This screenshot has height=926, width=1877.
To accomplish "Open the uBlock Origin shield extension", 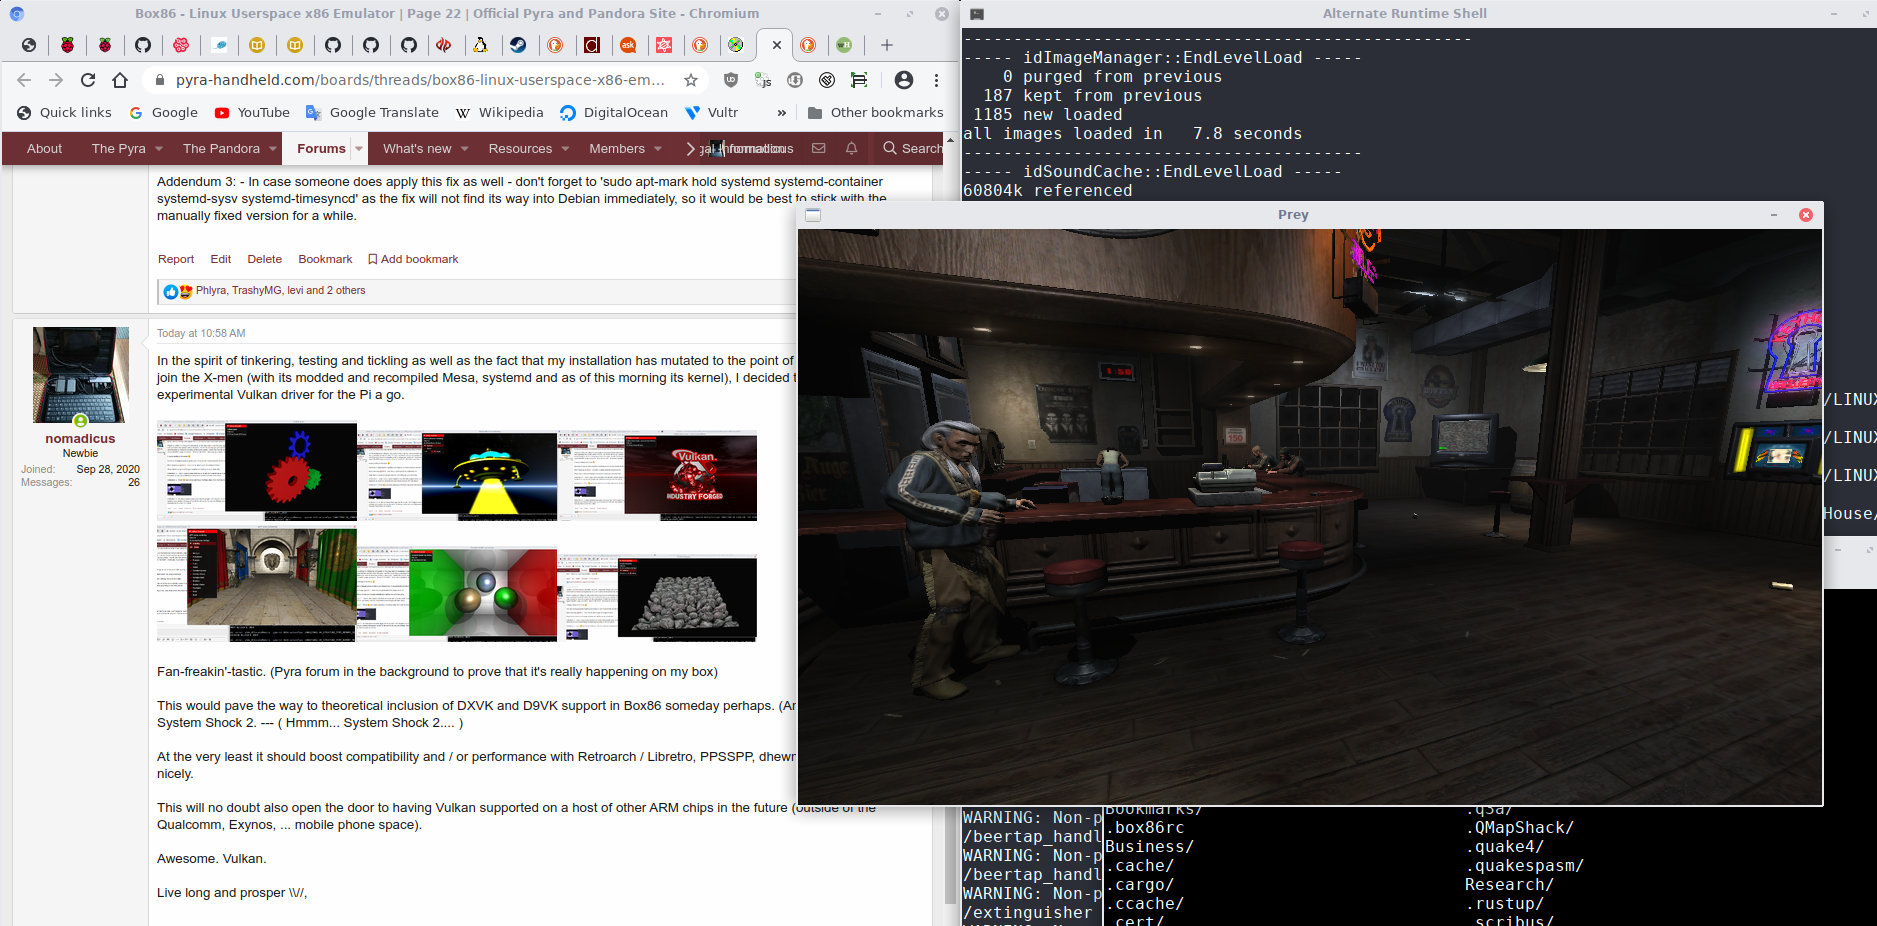I will pyautogui.click(x=731, y=80).
